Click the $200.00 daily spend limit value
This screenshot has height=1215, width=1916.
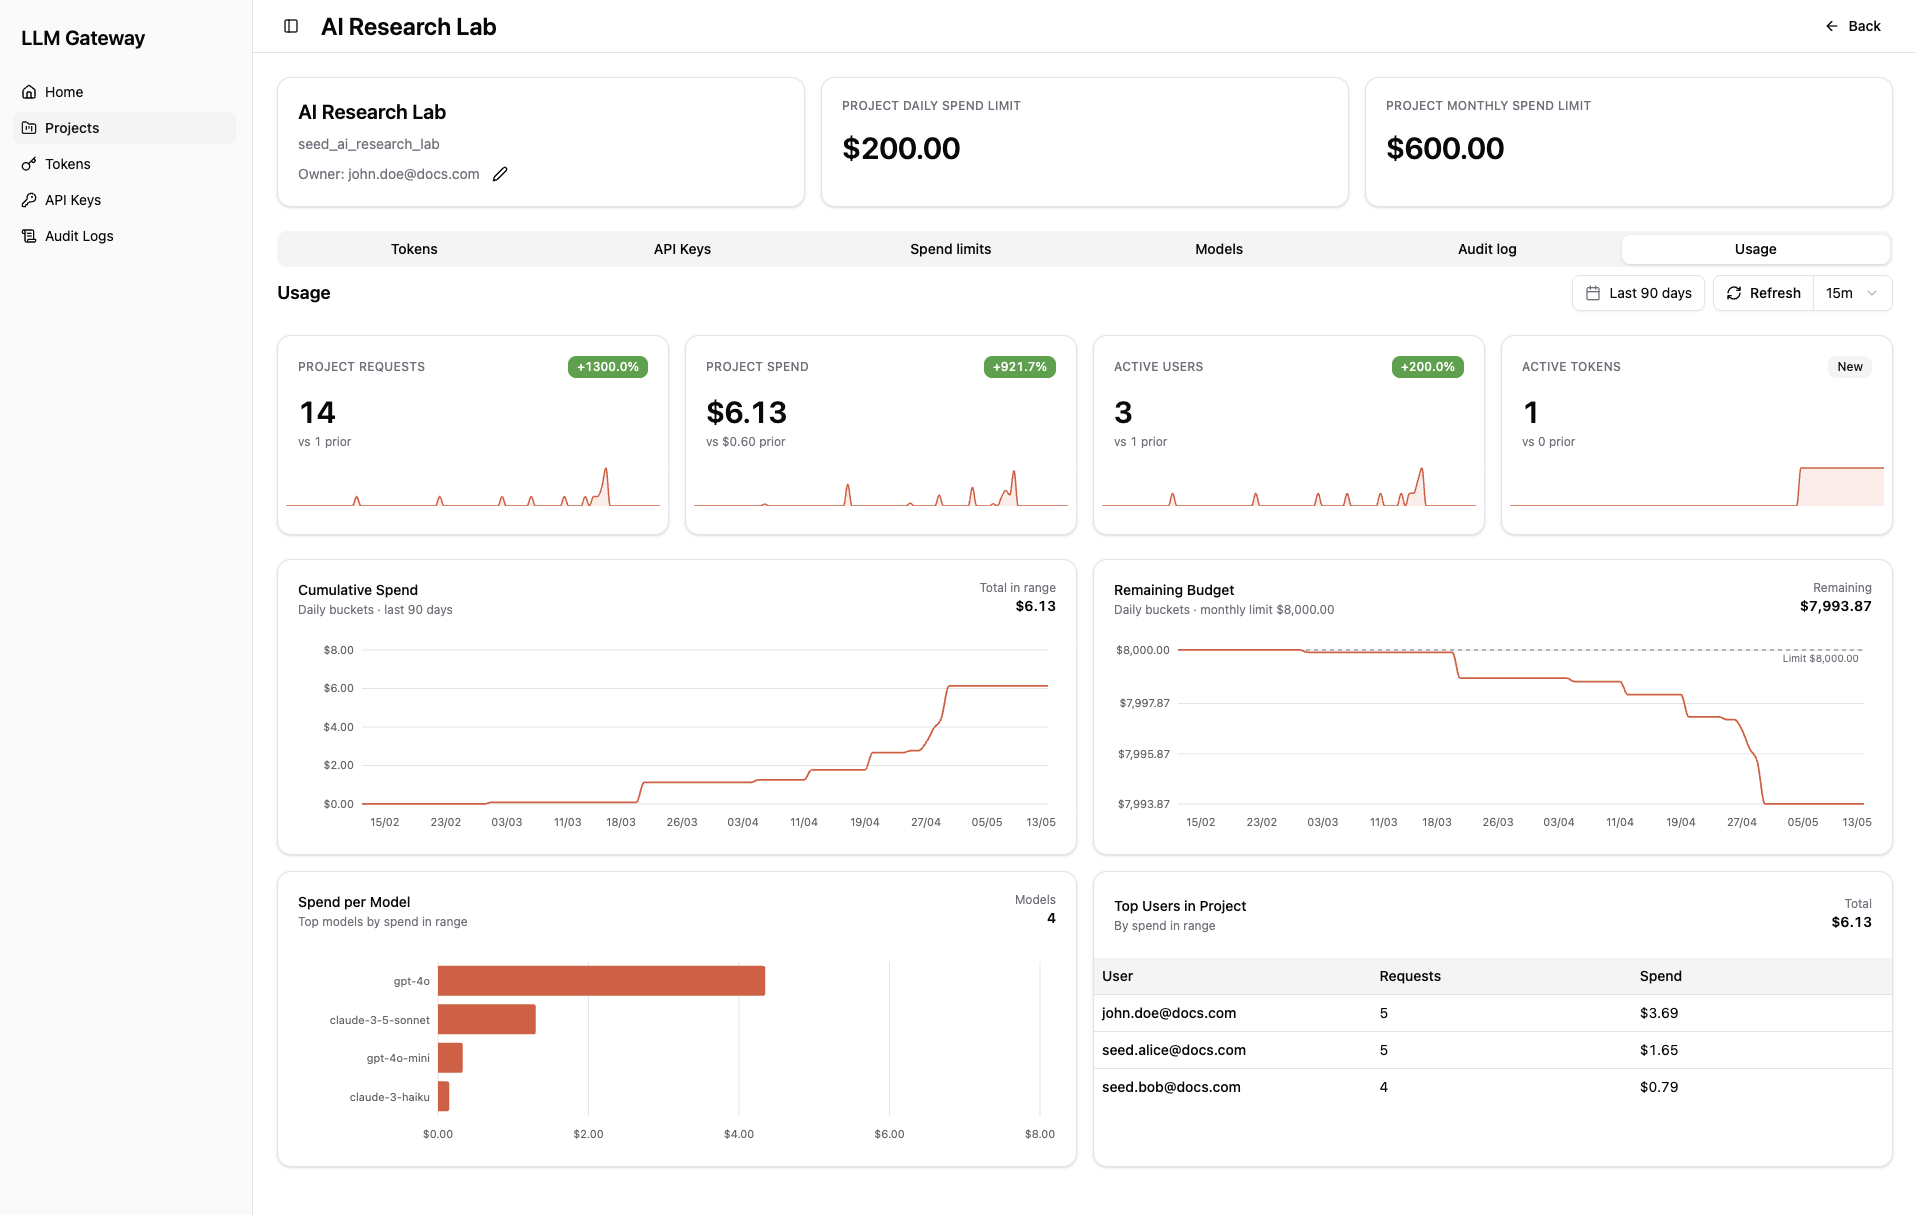901,148
